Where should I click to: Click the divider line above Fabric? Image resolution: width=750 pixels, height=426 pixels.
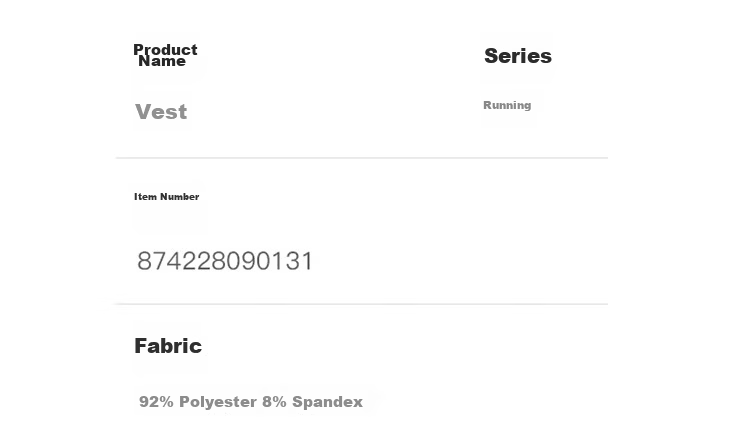[362, 304]
